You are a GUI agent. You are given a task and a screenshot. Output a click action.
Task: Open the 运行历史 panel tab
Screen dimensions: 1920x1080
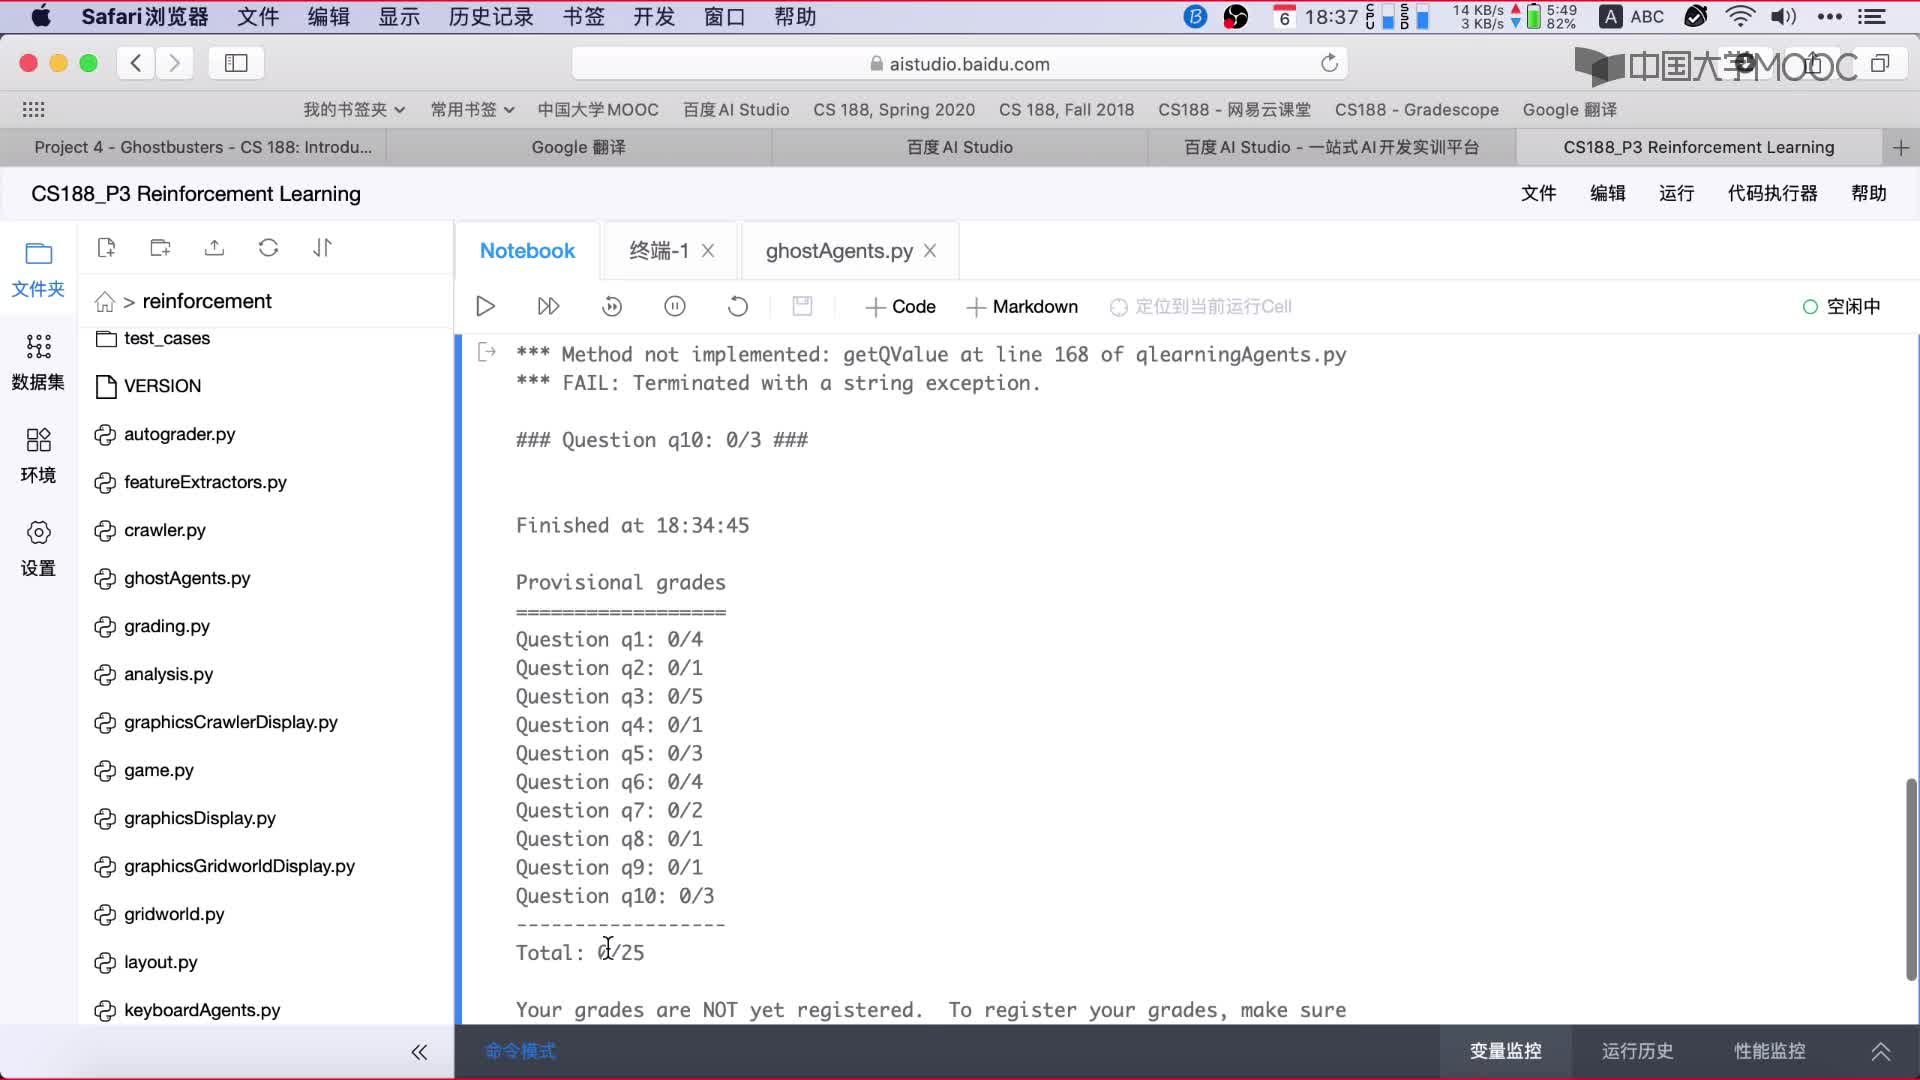[1637, 1051]
